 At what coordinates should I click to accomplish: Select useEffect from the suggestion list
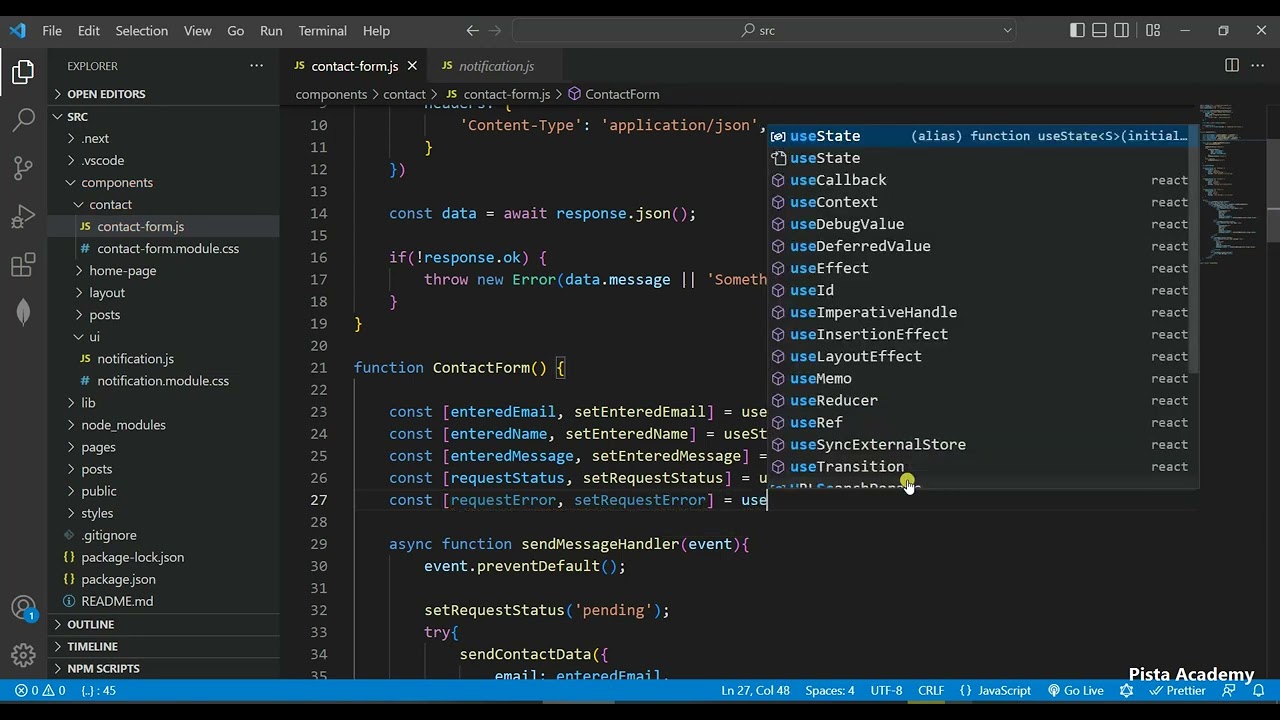[x=979, y=268]
